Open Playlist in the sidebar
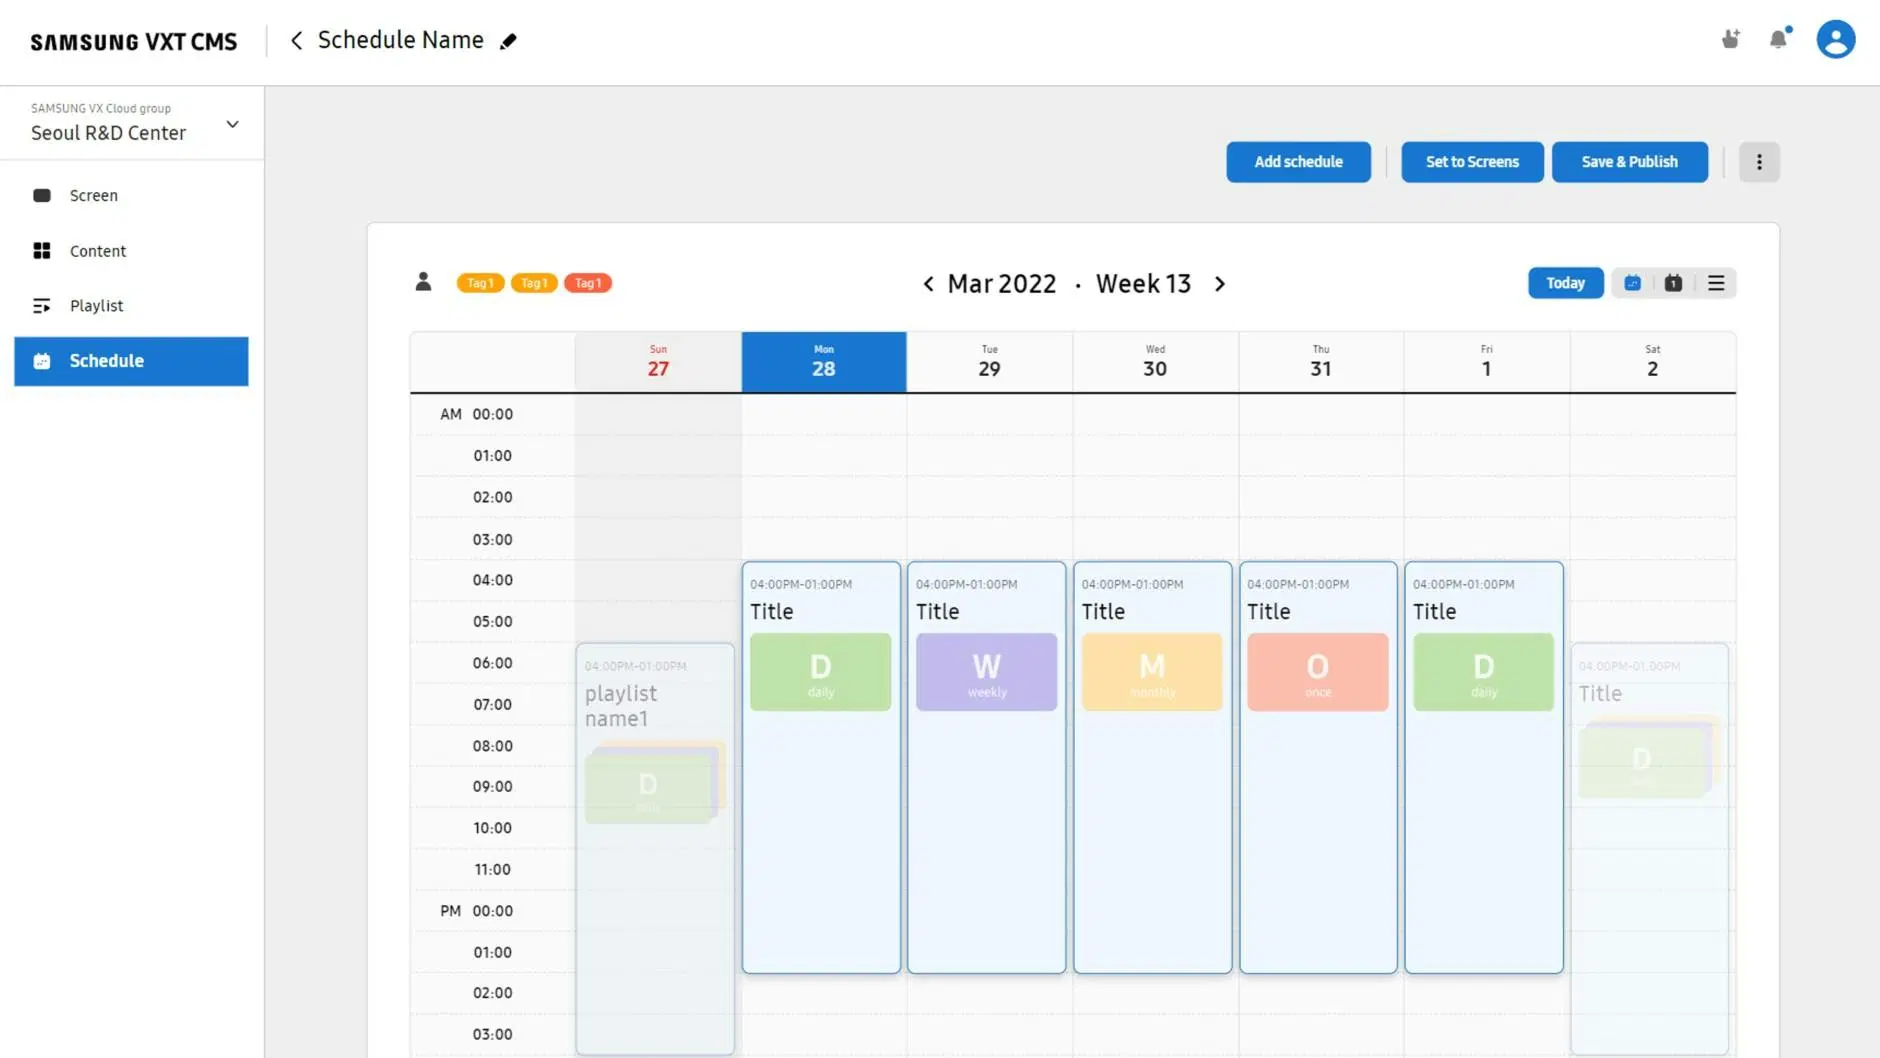Image resolution: width=1880 pixels, height=1058 pixels. (x=96, y=306)
